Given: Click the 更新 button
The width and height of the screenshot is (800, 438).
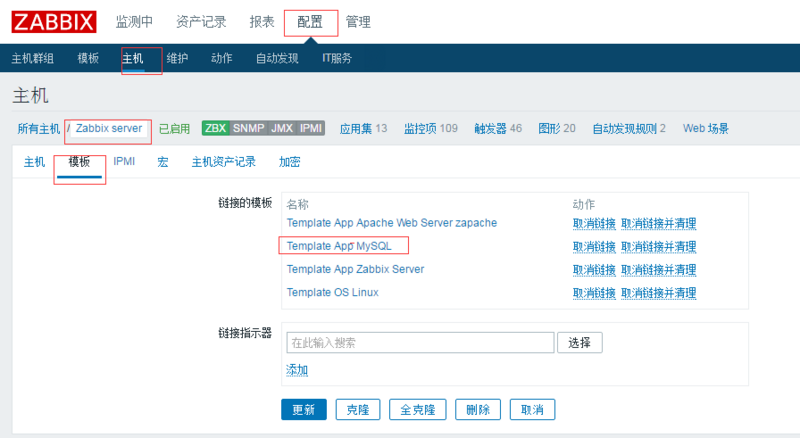Looking at the screenshot, I should click(304, 409).
